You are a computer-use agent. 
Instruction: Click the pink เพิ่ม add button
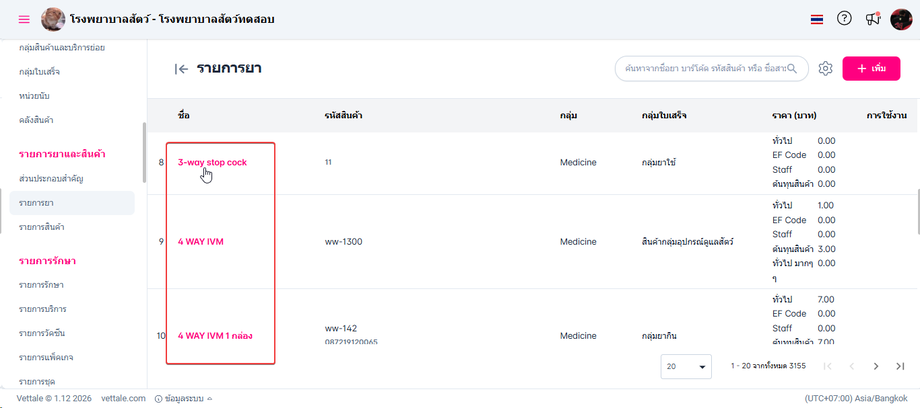tap(871, 68)
